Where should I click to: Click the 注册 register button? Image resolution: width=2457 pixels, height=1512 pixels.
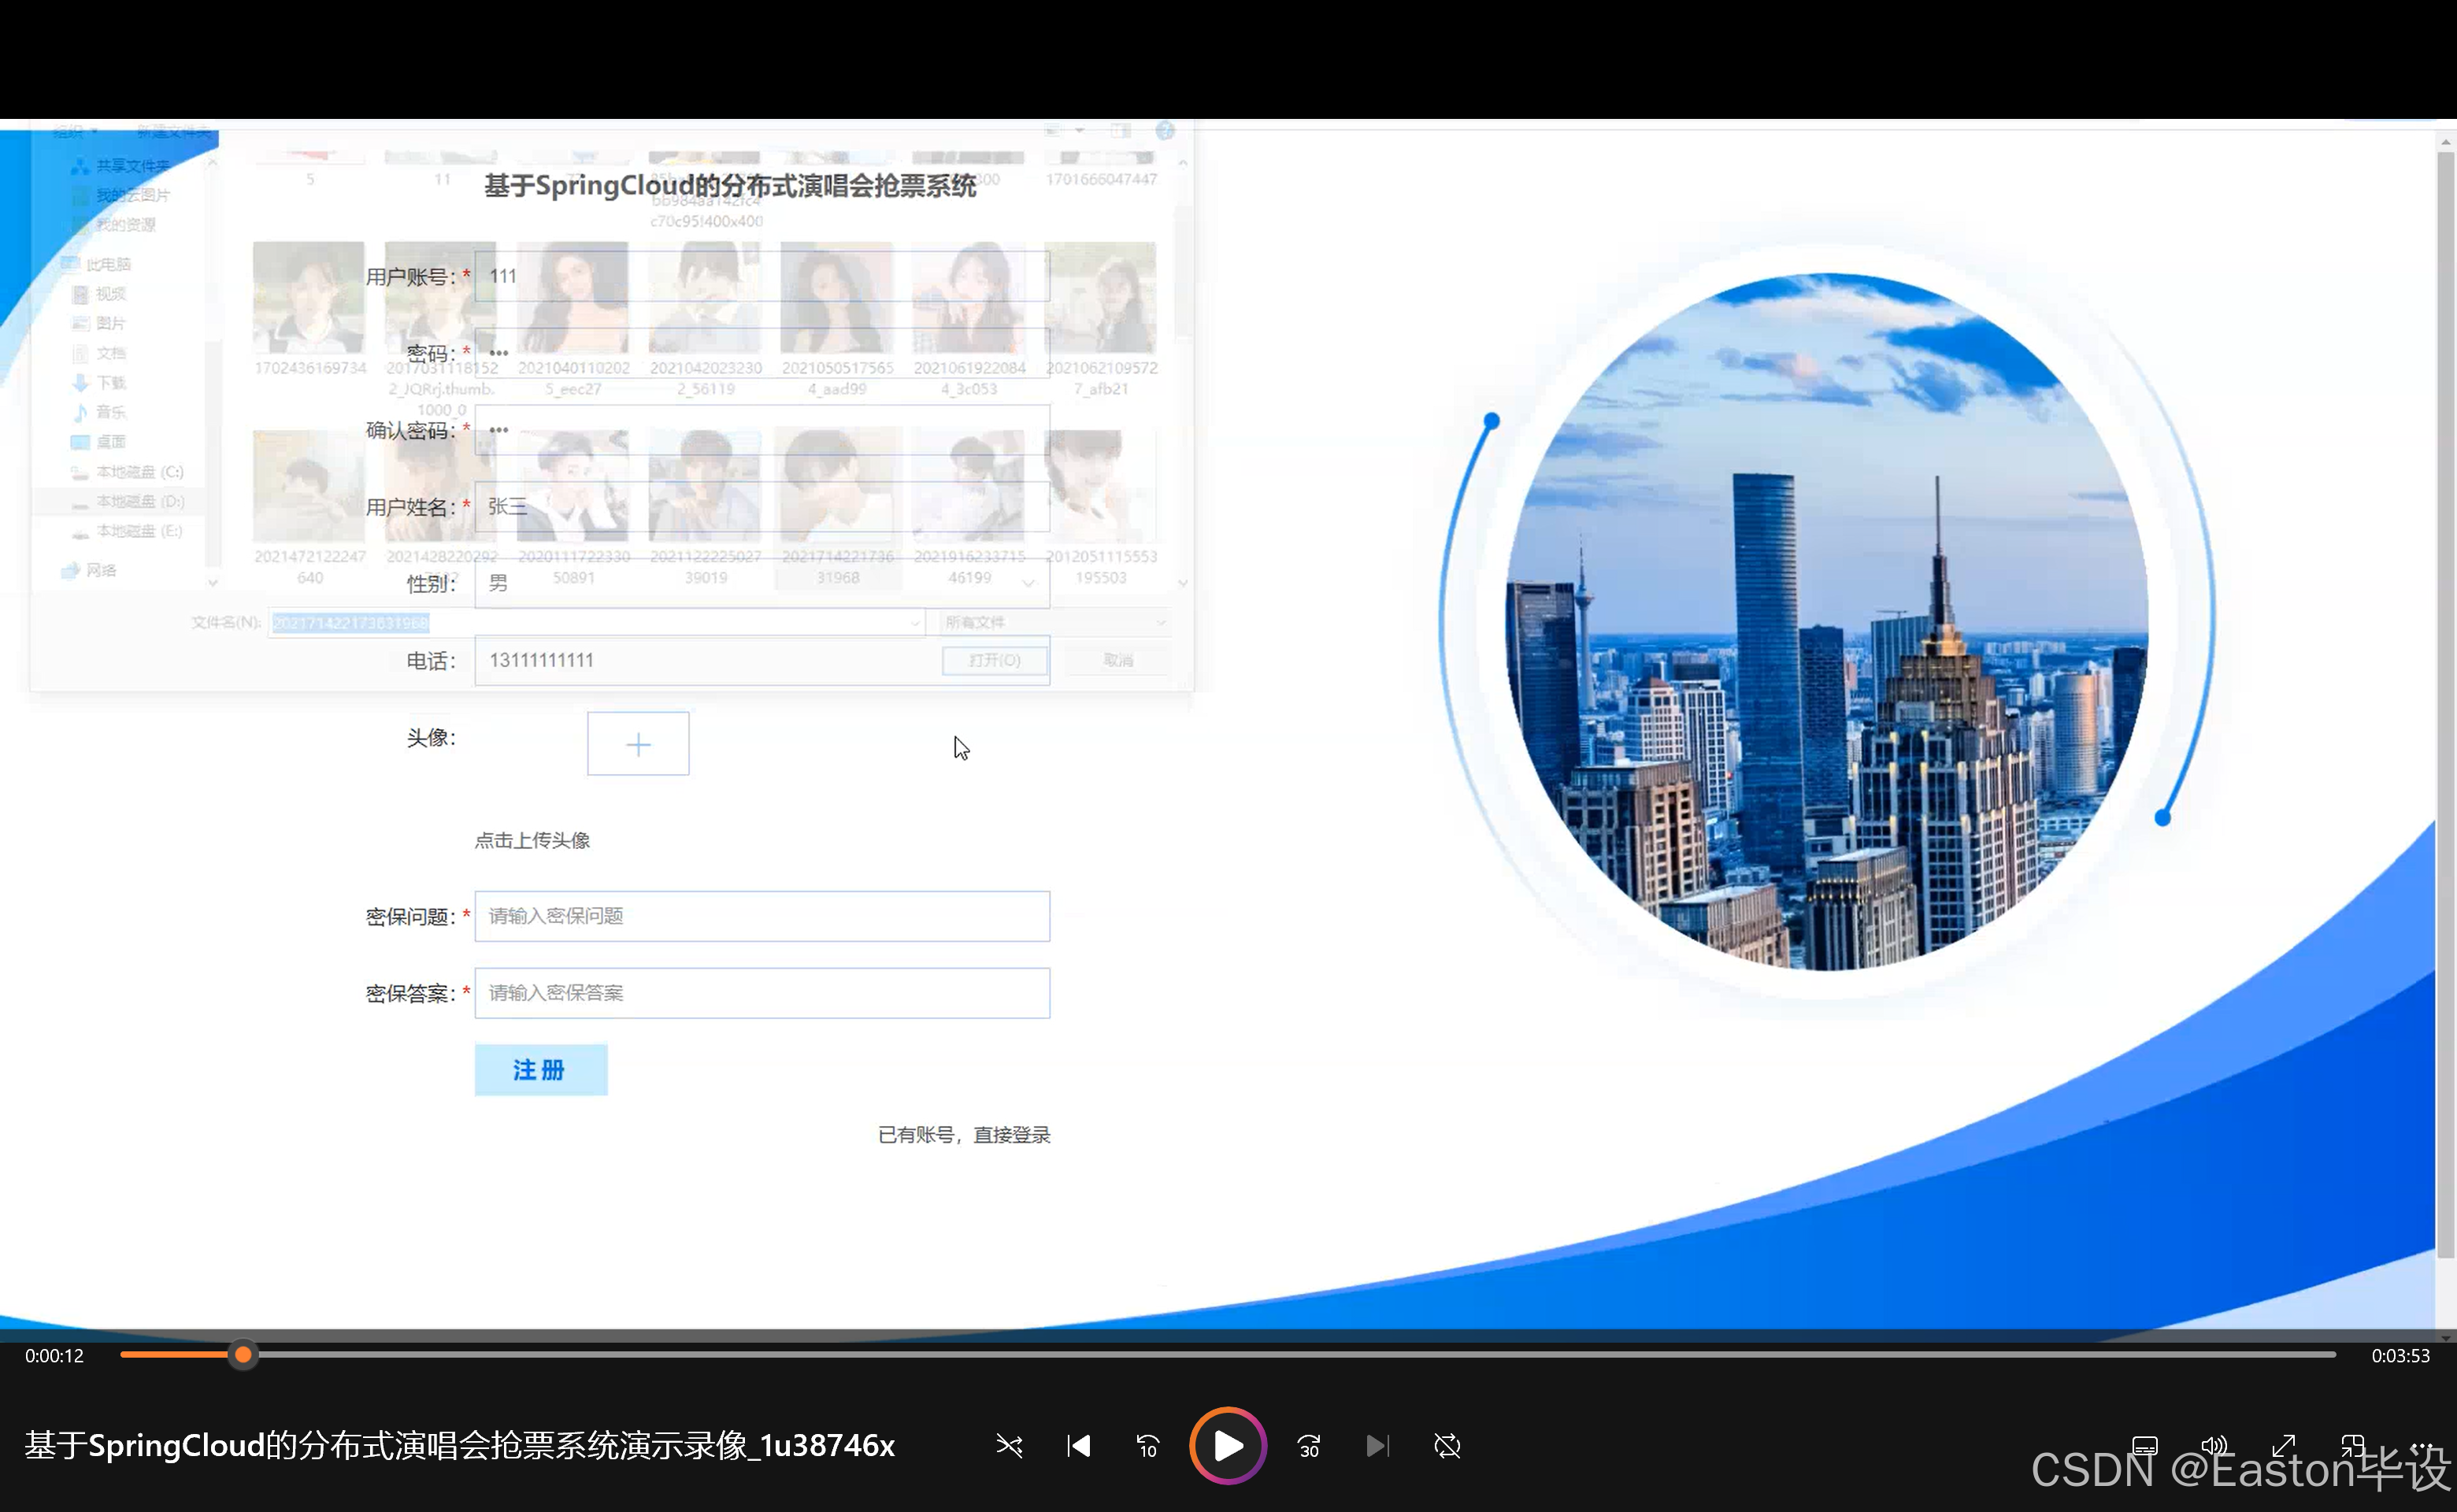(540, 1069)
